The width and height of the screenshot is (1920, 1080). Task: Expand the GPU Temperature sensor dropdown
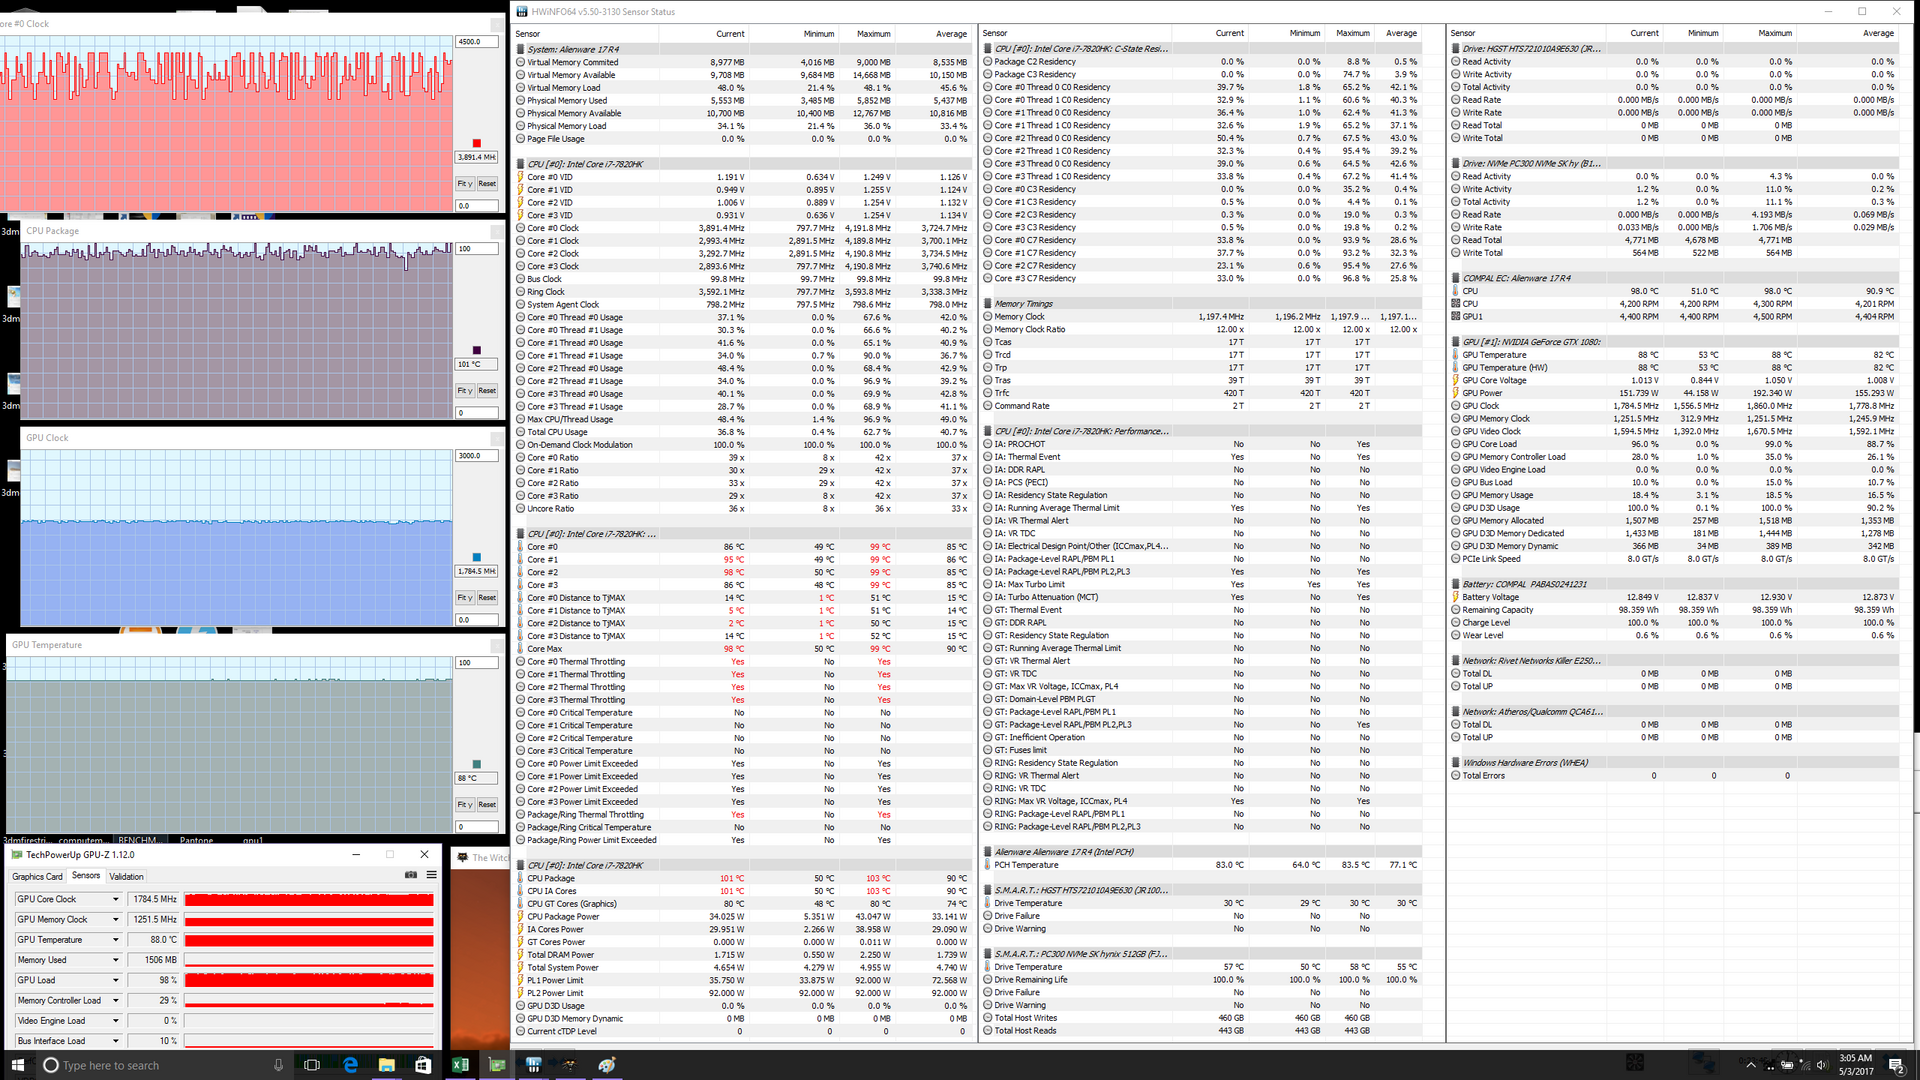[x=116, y=940]
